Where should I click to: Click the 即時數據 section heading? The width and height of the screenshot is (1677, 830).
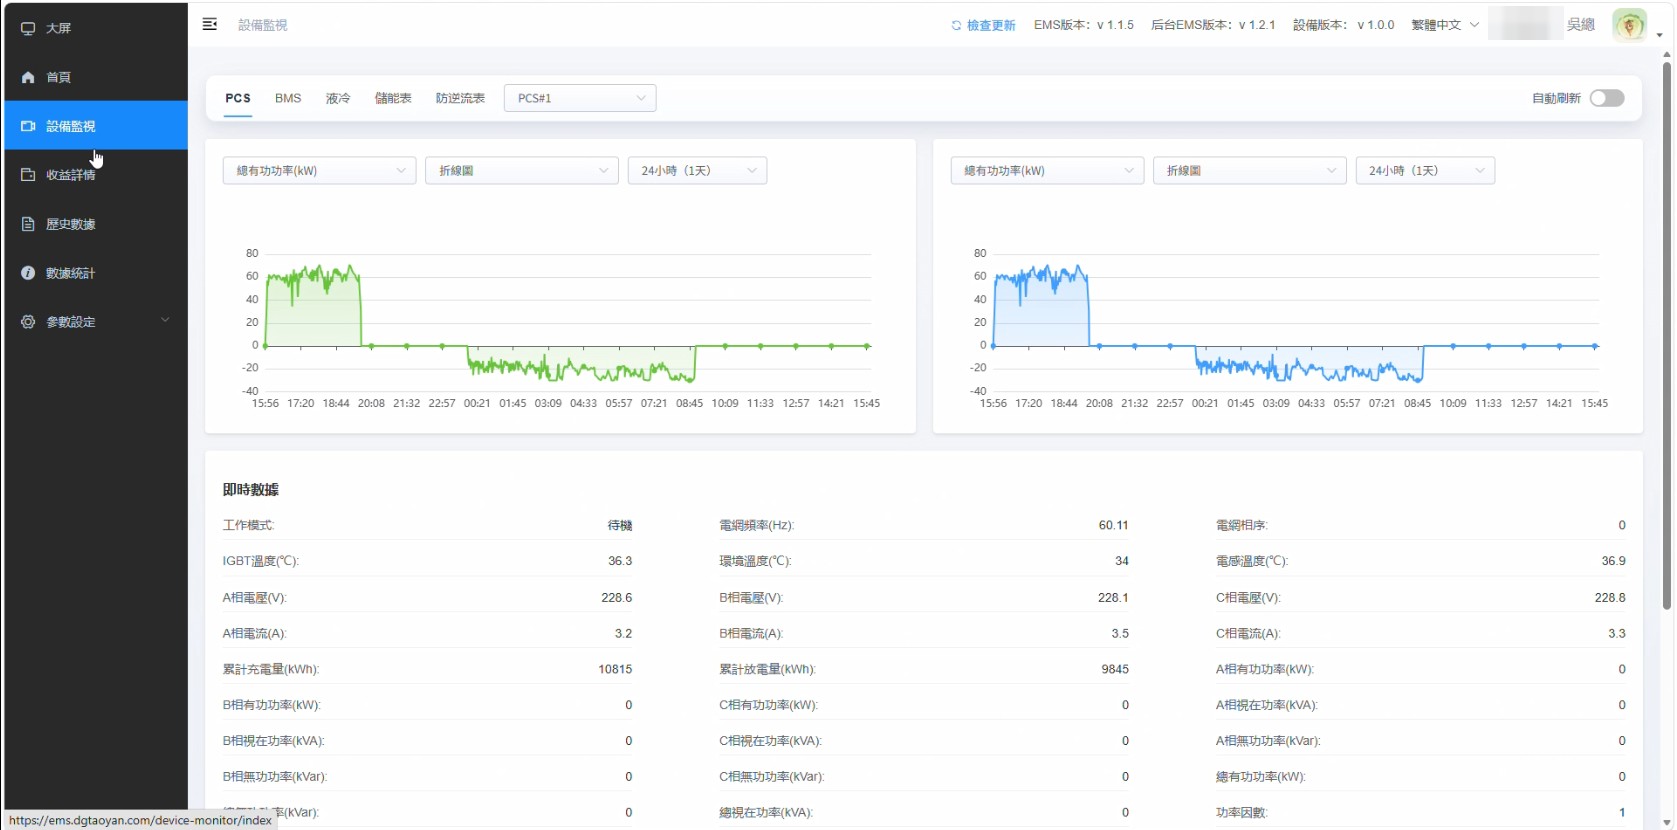coord(251,490)
